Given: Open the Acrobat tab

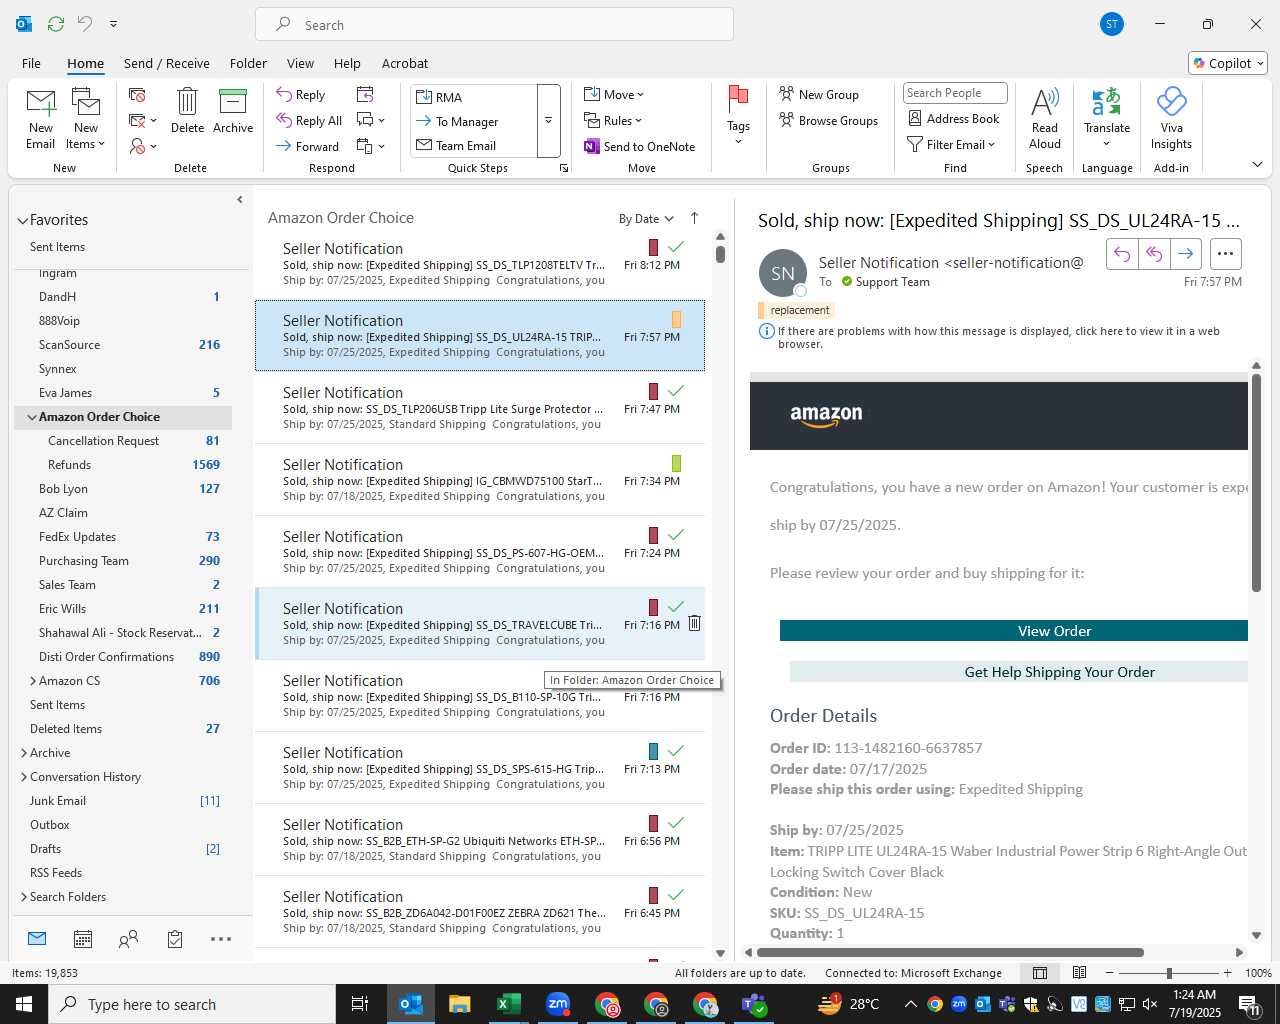Looking at the screenshot, I should (x=405, y=63).
